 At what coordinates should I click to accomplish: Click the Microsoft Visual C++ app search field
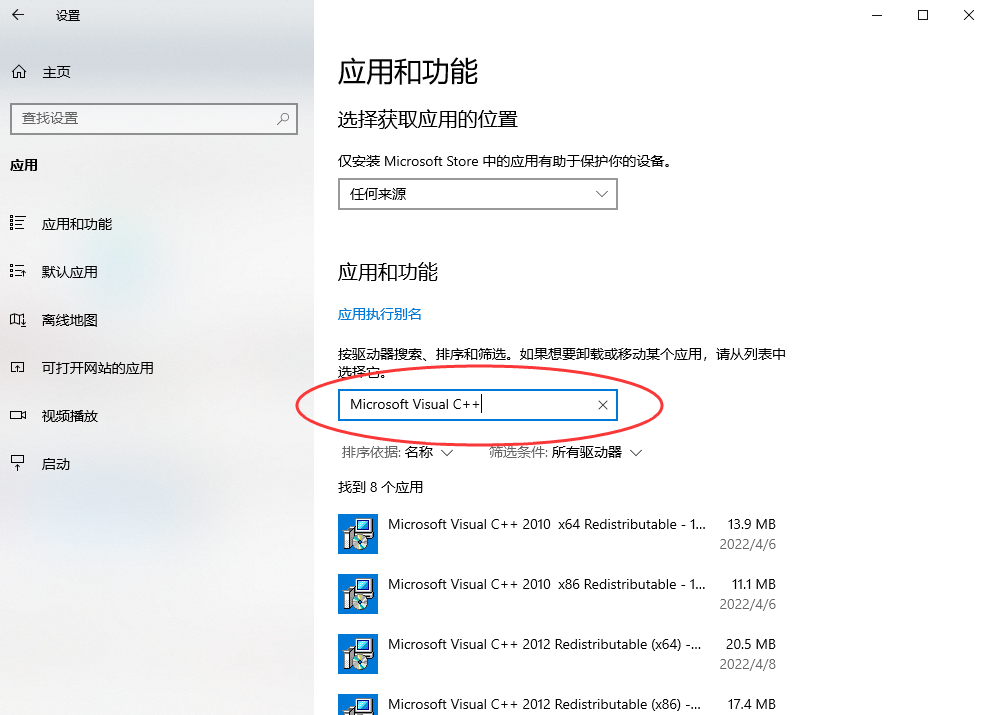pos(477,405)
